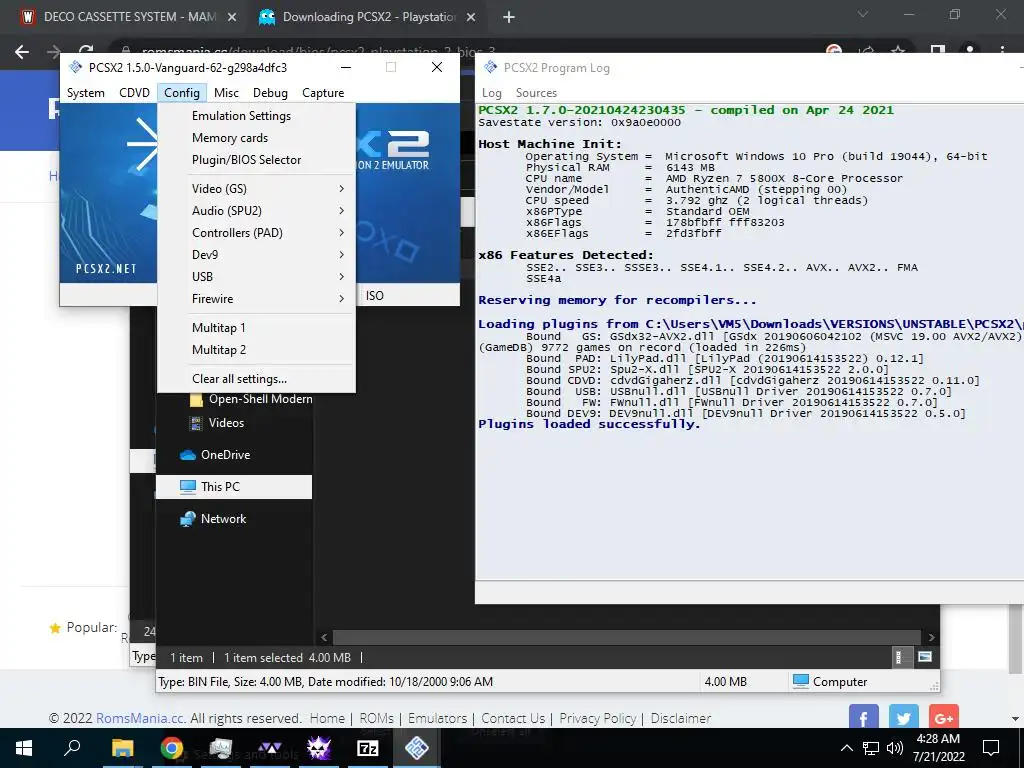Choose Multitap 2 option
This screenshot has height=768, width=1024.
click(257, 350)
